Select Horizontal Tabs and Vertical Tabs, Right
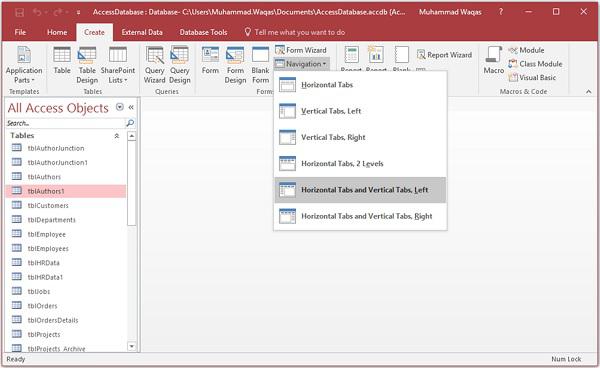This screenshot has width=600, height=368. 360,216
